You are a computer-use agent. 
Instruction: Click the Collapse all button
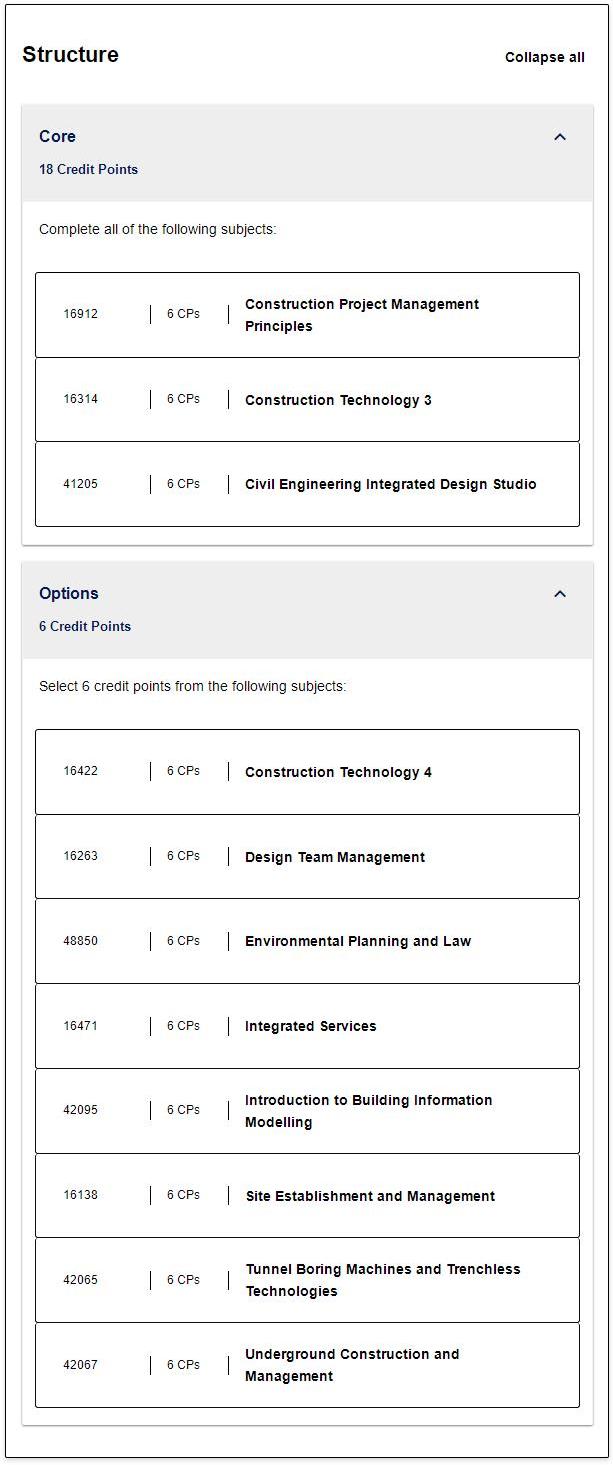pyautogui.click(x=544, y=57)
